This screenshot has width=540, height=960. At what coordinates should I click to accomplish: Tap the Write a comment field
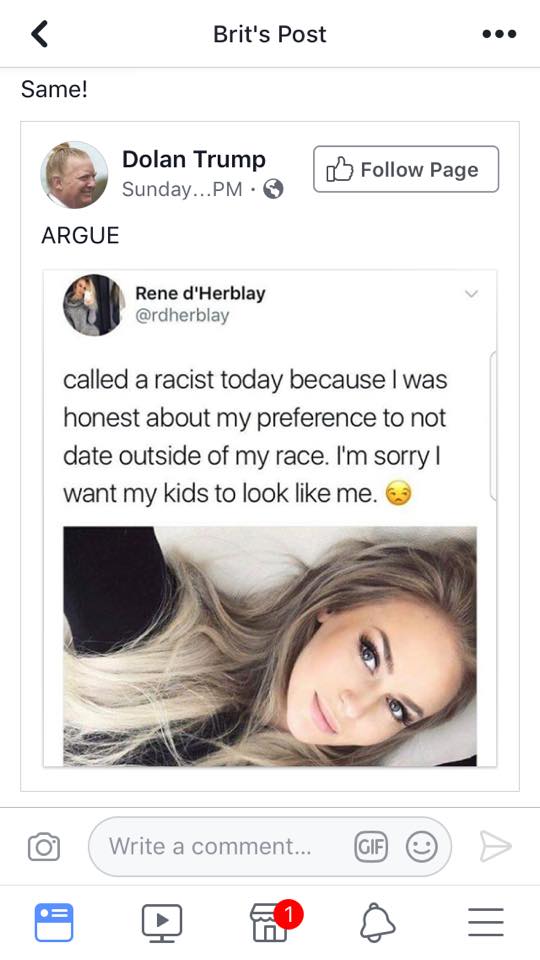270,847
